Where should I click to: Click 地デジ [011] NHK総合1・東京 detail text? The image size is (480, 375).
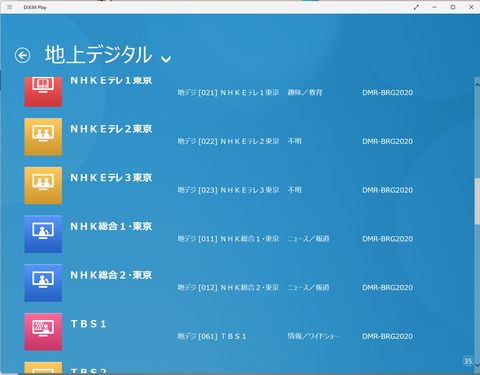228,239
